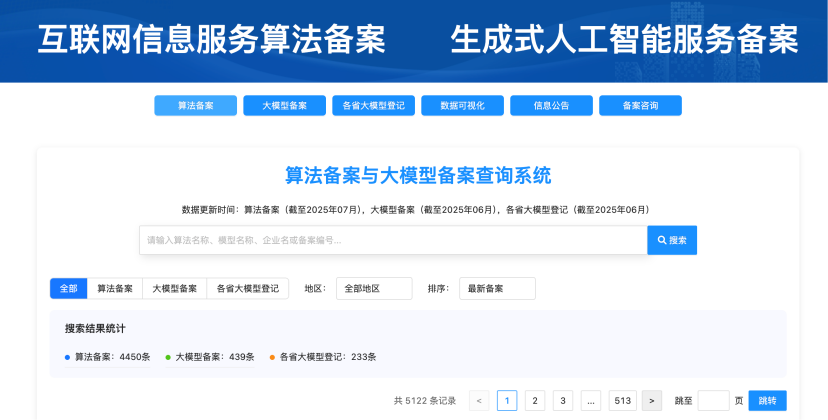Select page 1 in pagination
Image resolution: width=828 pixels, height=420 pixels.
click(x=507, y=400)
